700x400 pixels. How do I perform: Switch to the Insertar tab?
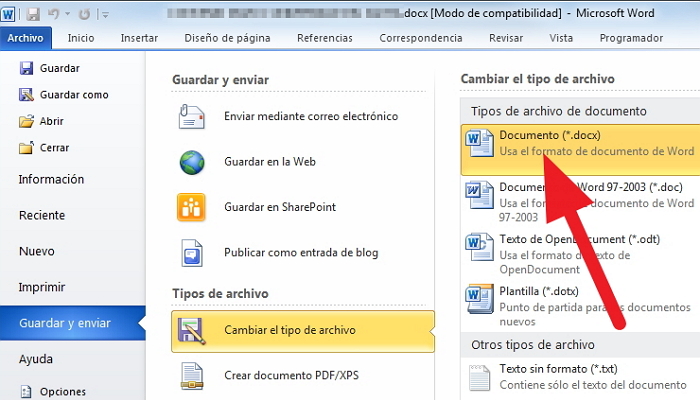tap(139, 38)
